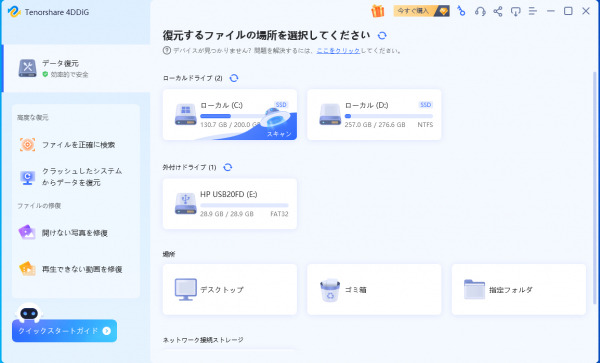Click the desktop monitor icon
600x363 pixels.
tap(186, 290)
